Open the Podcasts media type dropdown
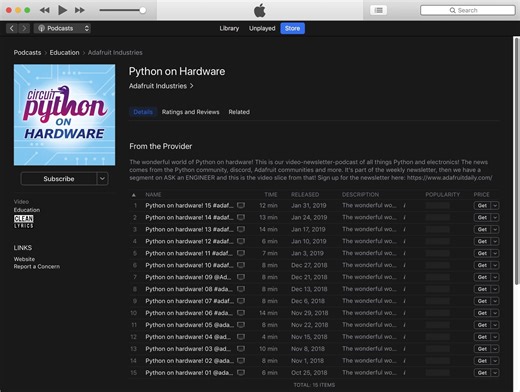 62,28
